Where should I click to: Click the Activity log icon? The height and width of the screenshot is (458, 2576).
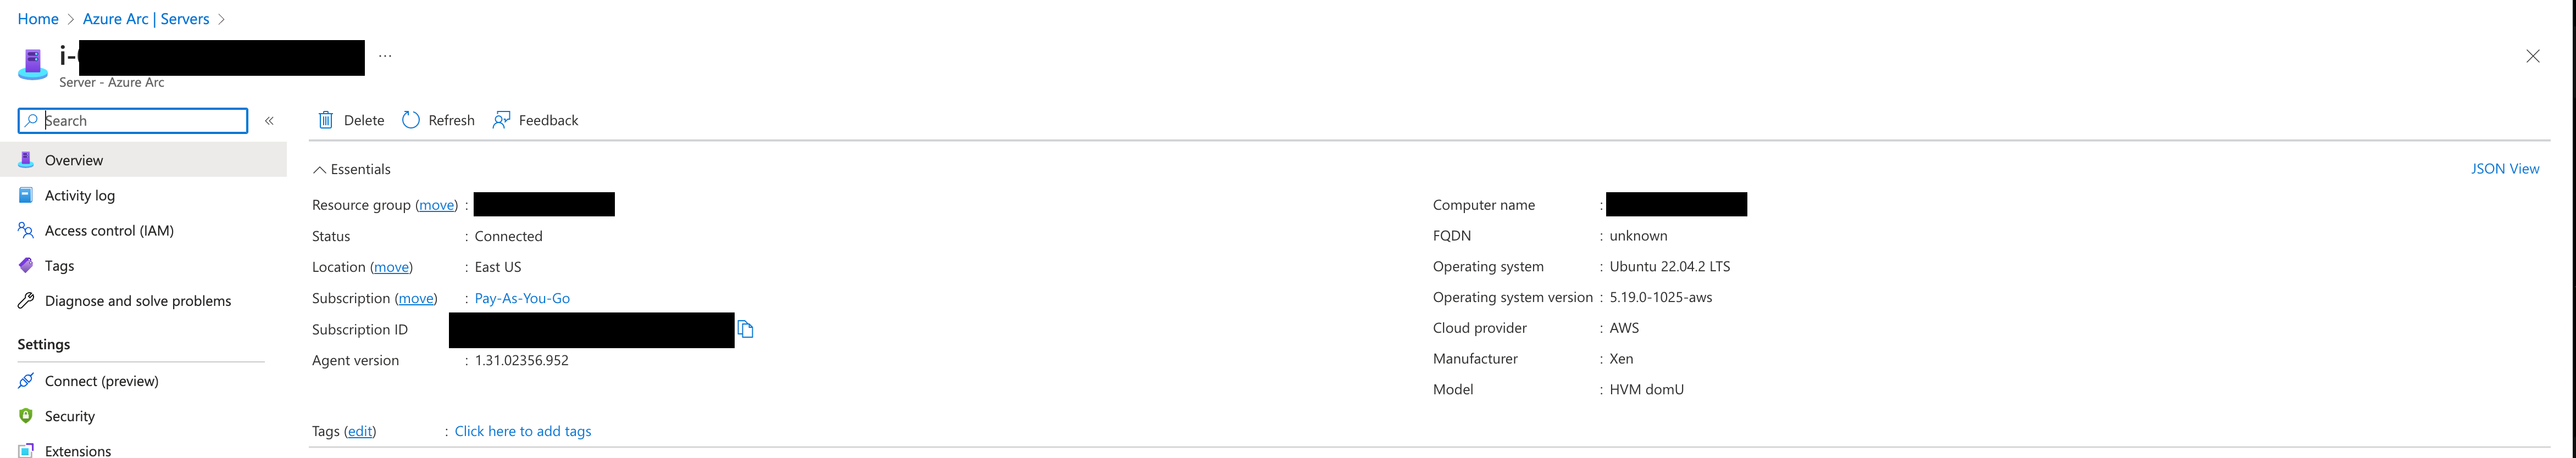coord(25,195)
